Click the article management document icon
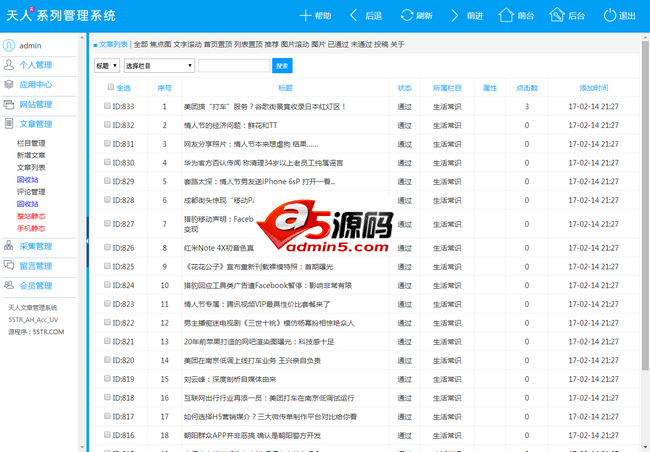 click(x=9, y=124)
